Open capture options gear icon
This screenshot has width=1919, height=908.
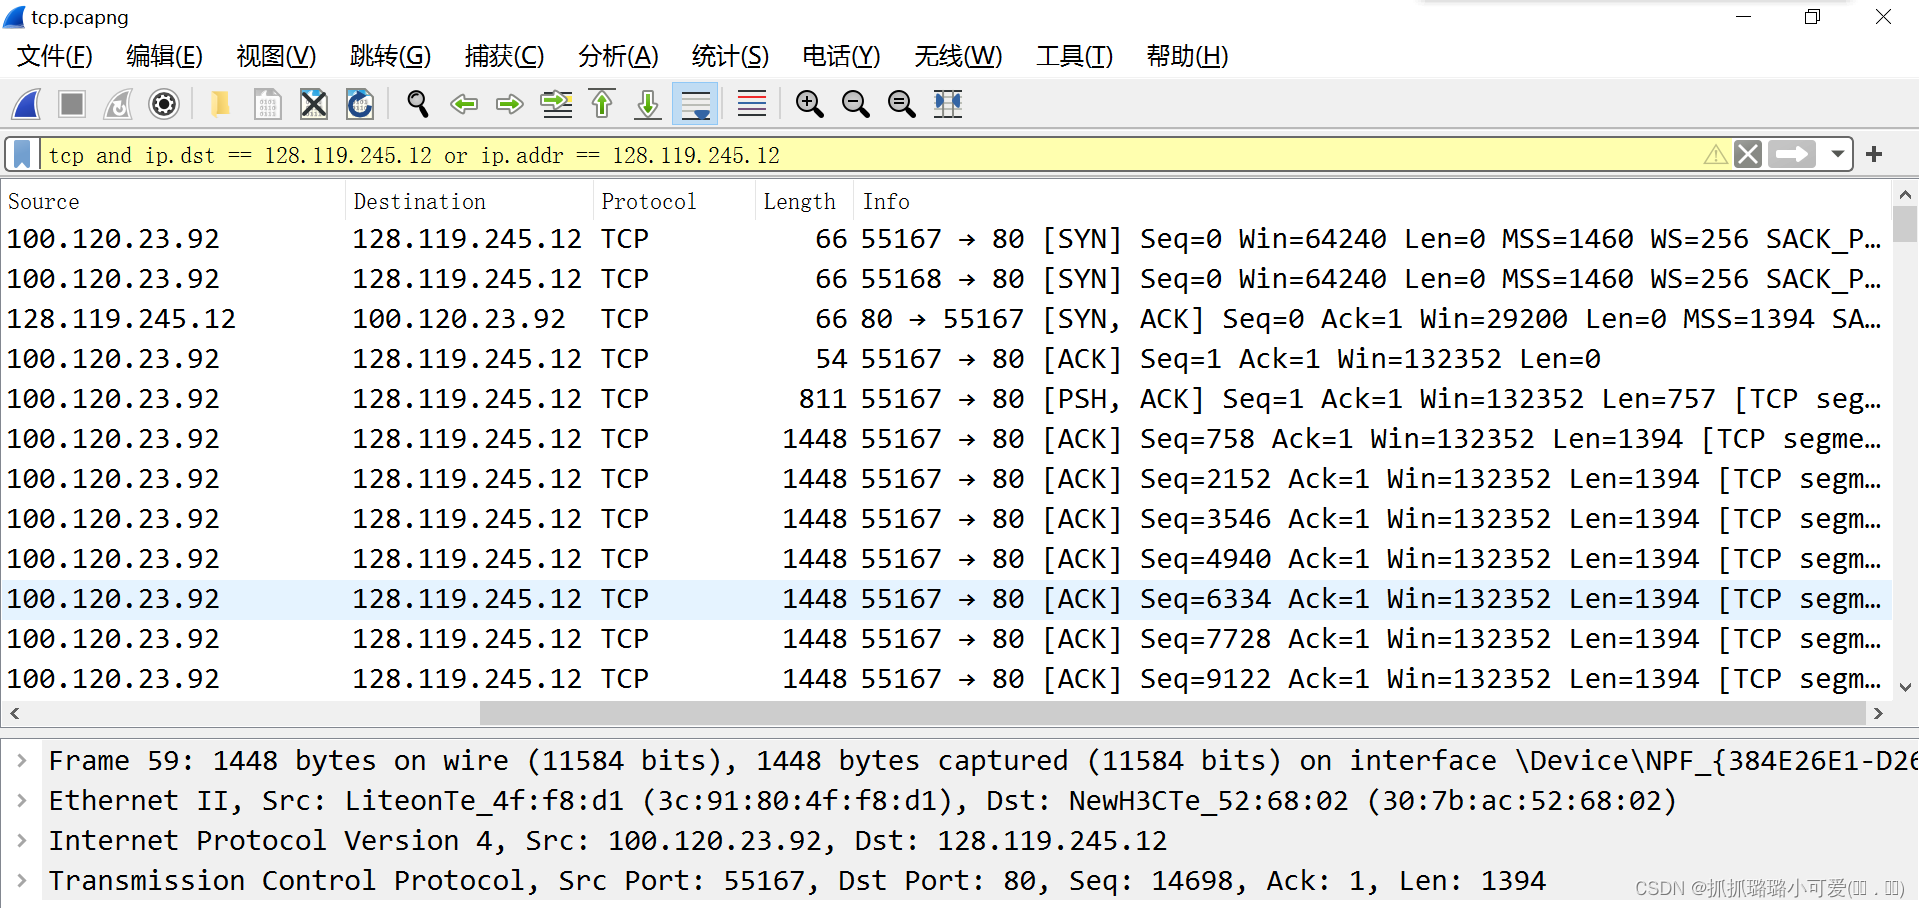[x=164, y=104]
